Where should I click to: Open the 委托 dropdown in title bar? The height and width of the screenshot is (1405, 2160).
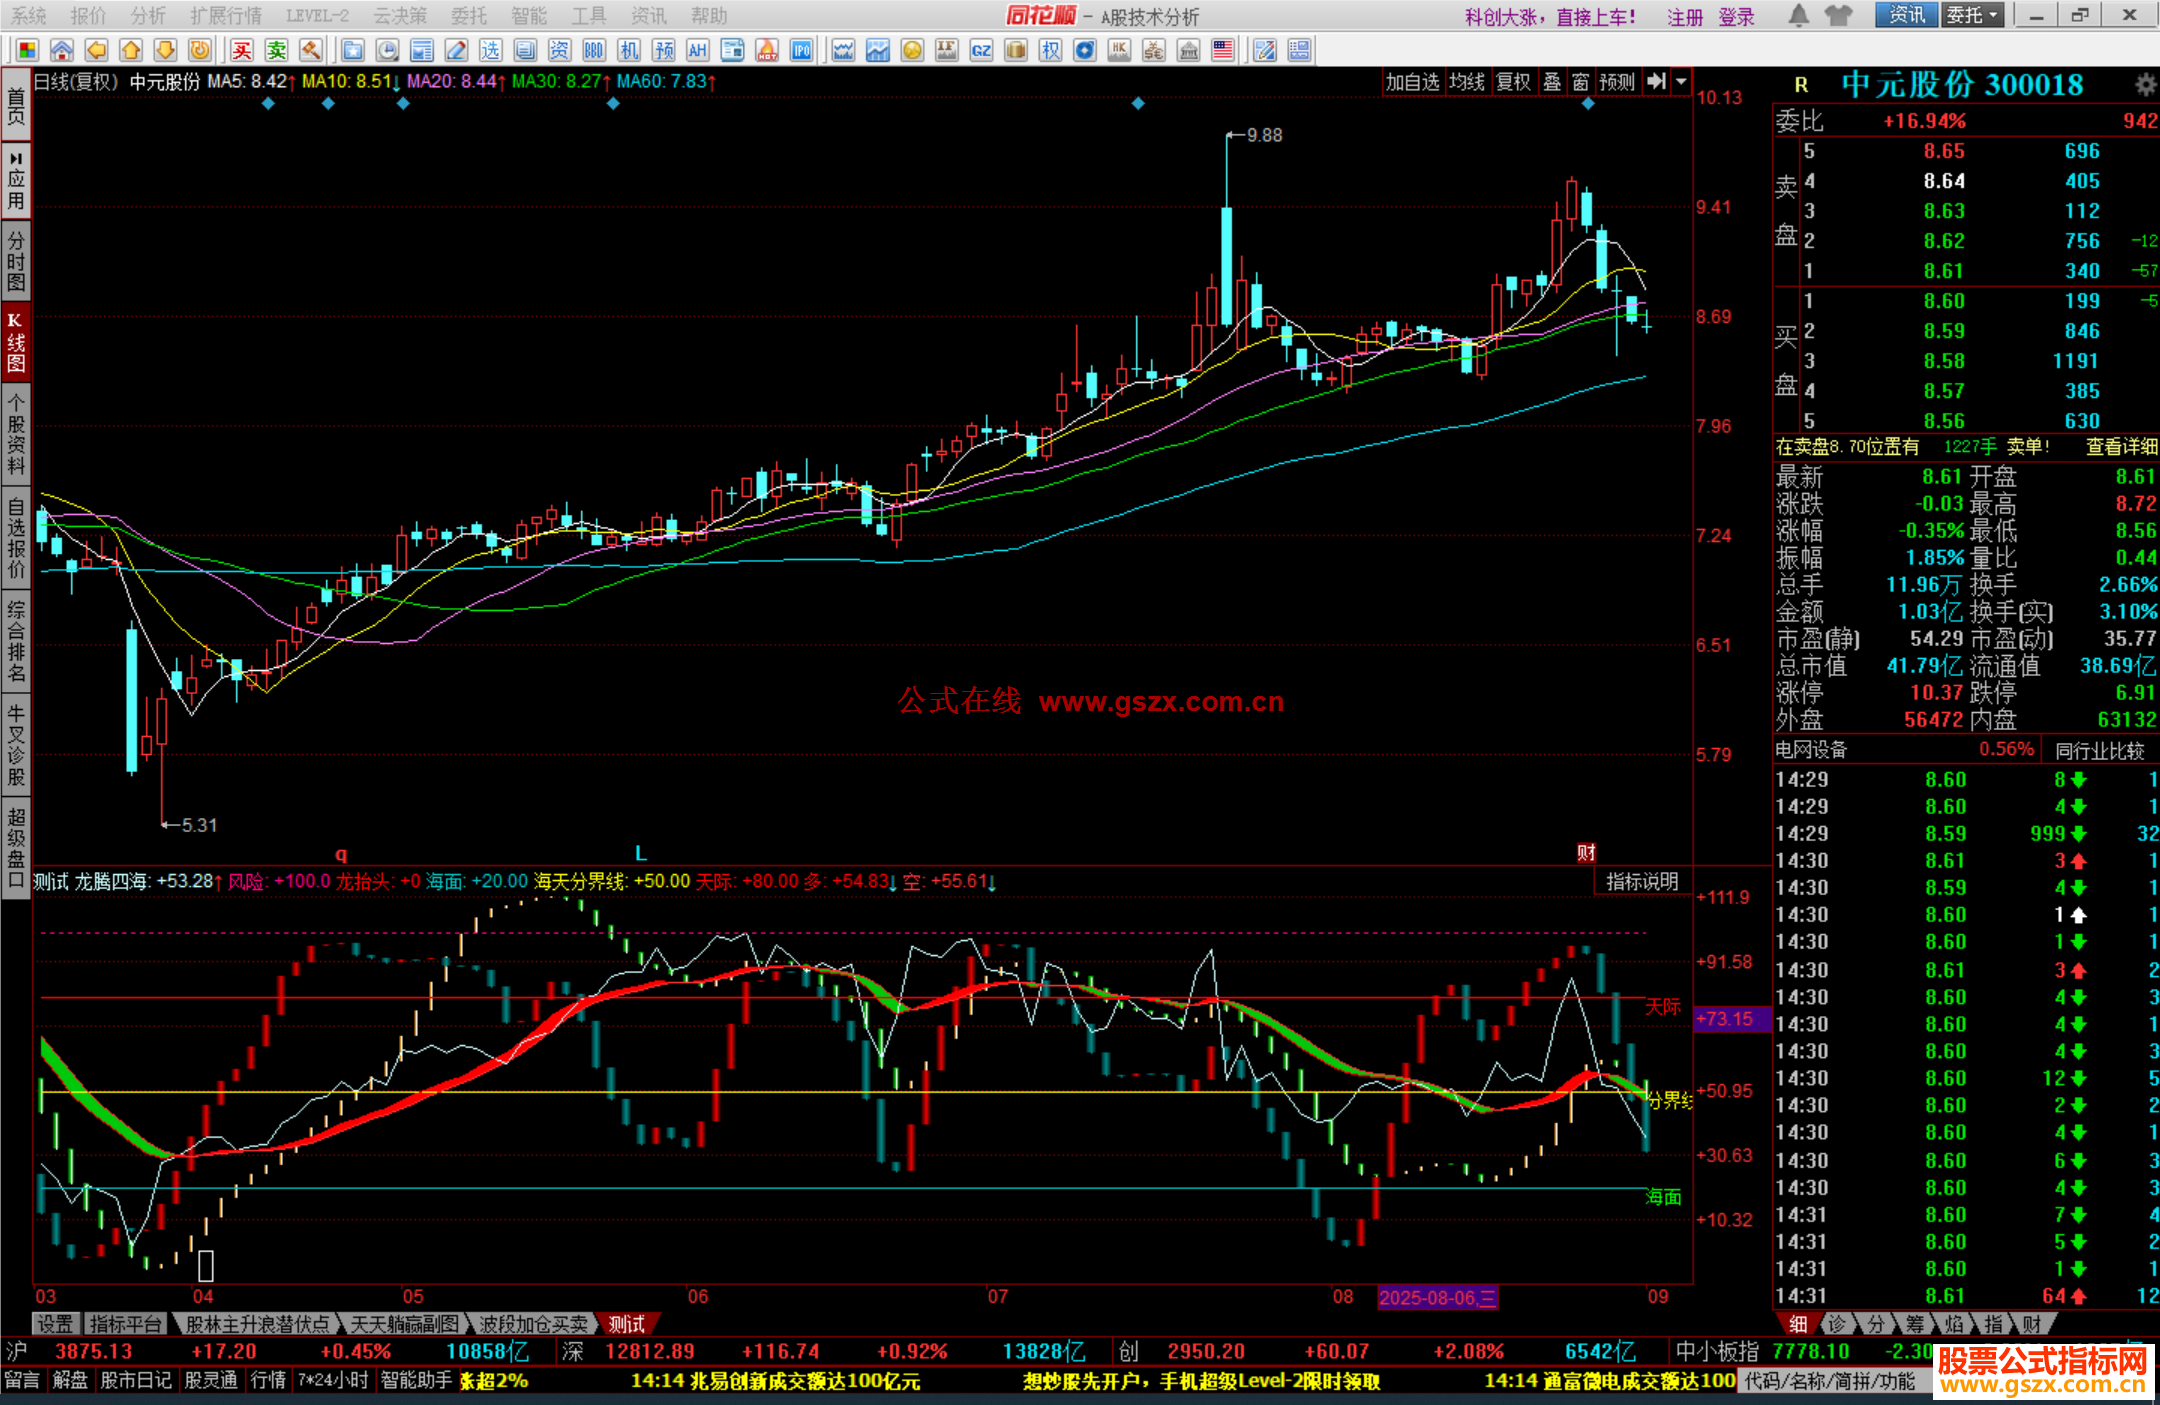tap(1972, 15)
